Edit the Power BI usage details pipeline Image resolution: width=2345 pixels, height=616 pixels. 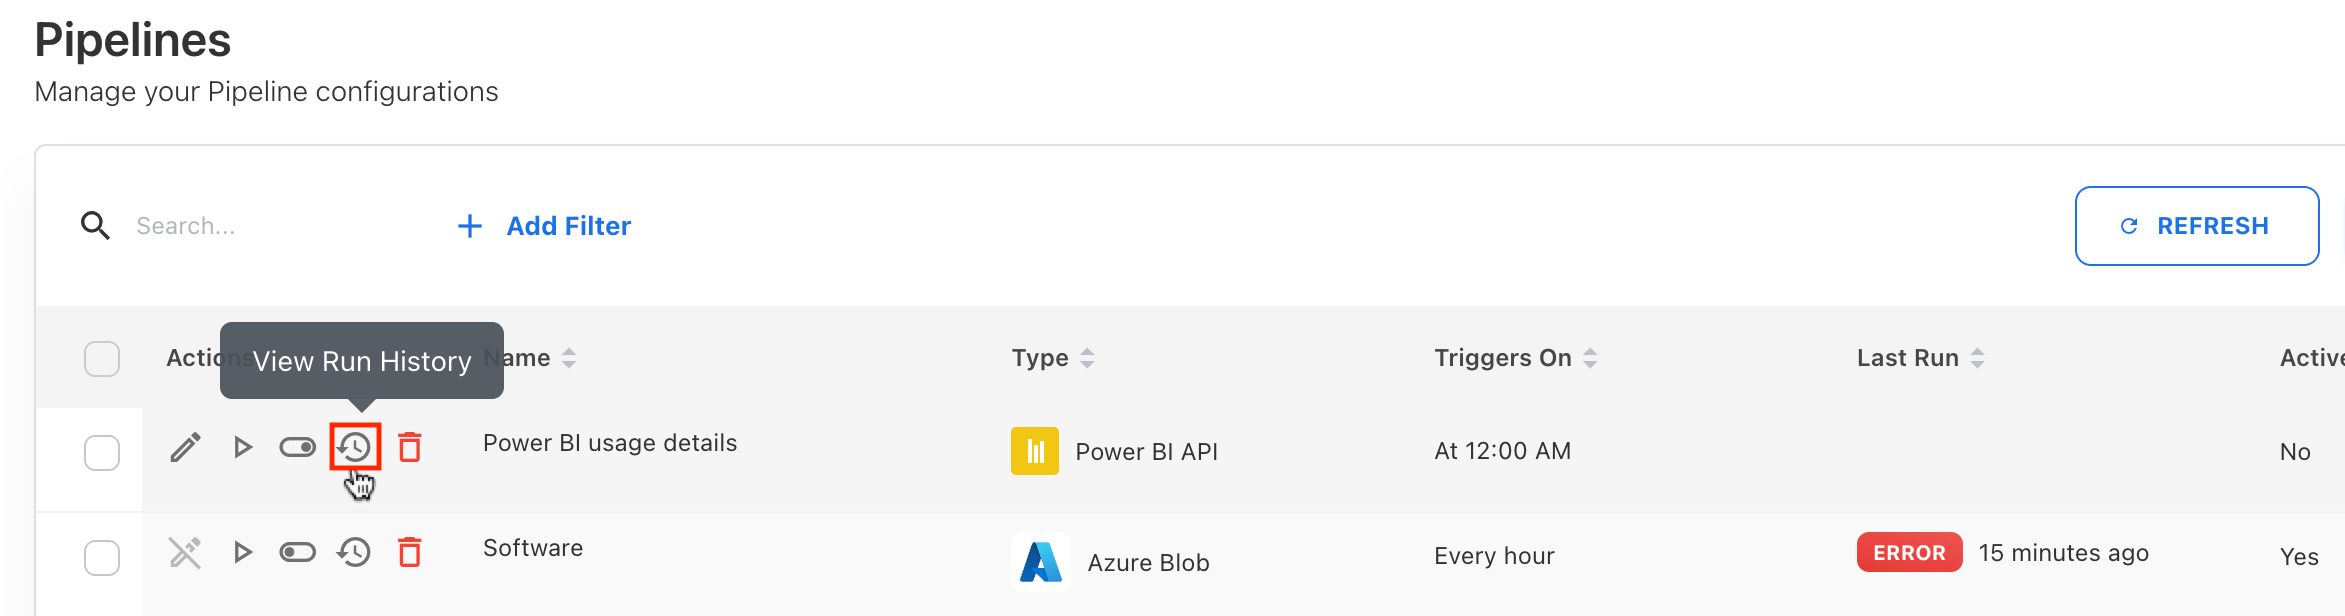[186, 448]
